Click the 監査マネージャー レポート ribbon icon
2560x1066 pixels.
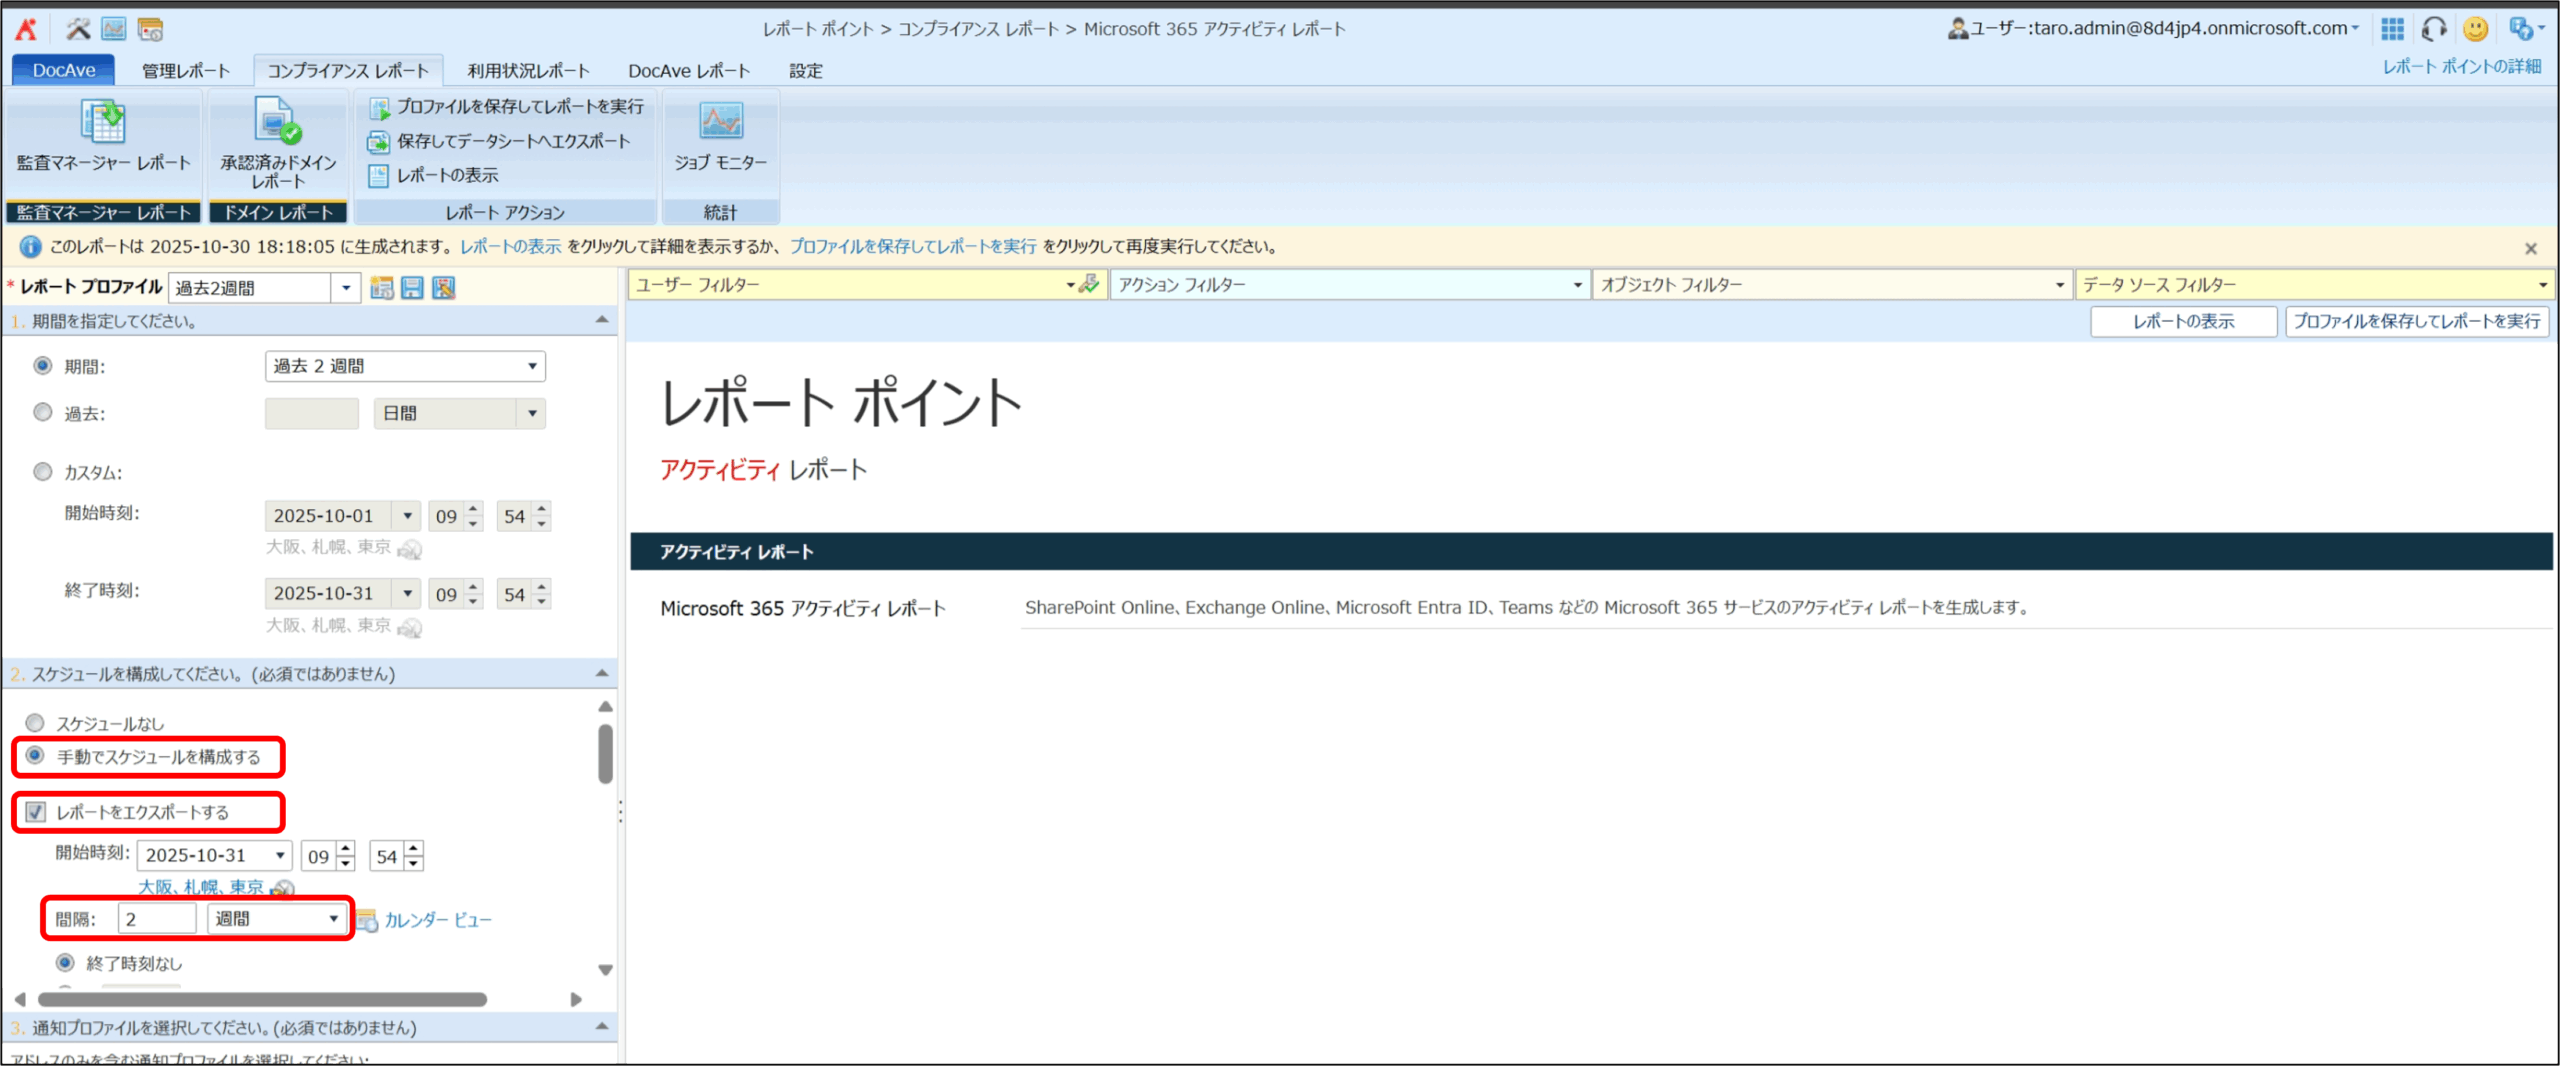coord(103,123)
